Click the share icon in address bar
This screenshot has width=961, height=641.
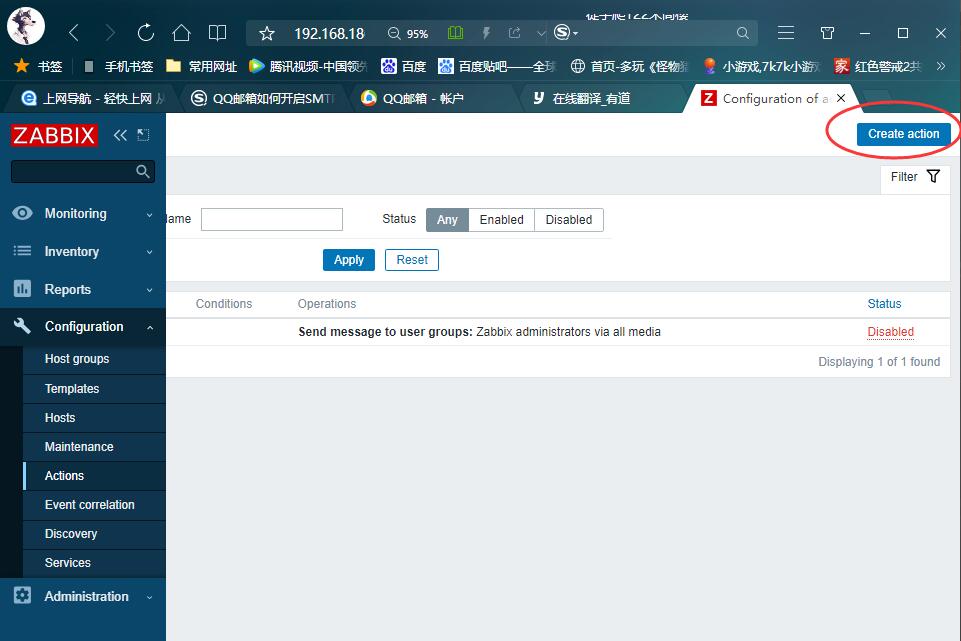click(514, 32)
